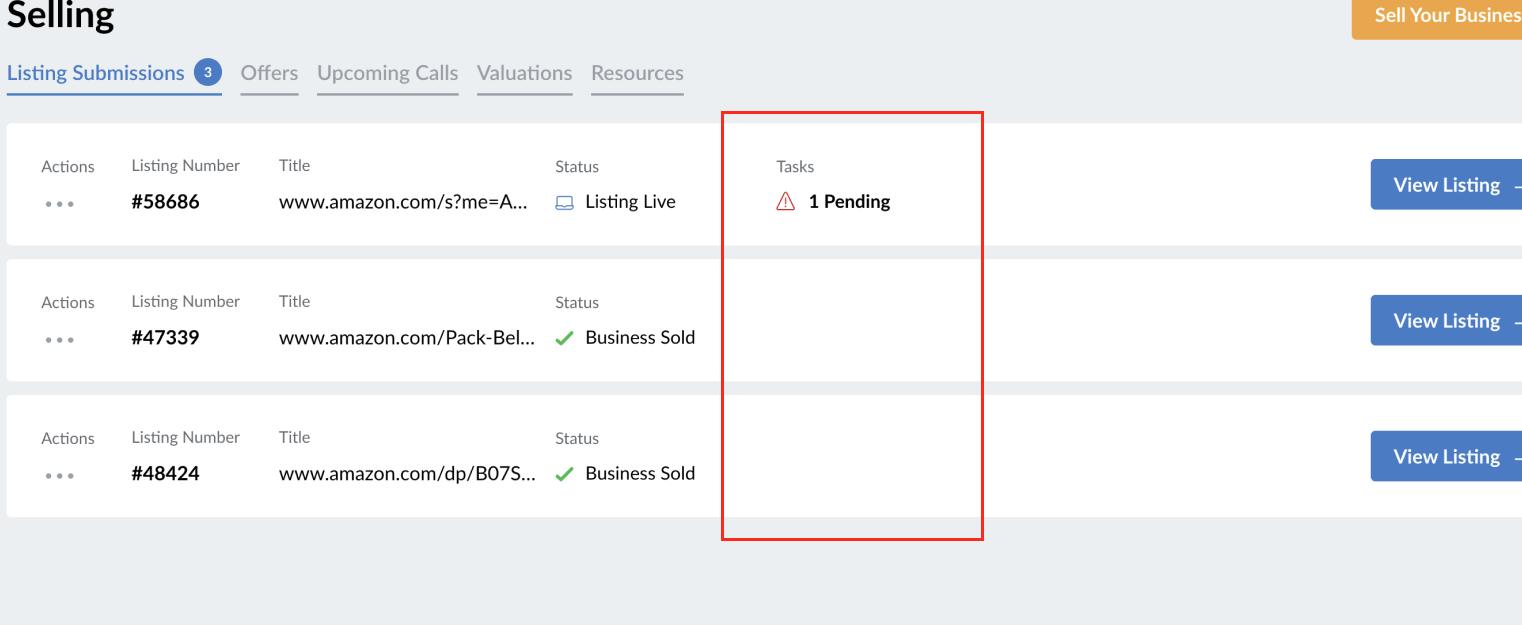Open actions menu for listing #48424

[x=59, y=476]
